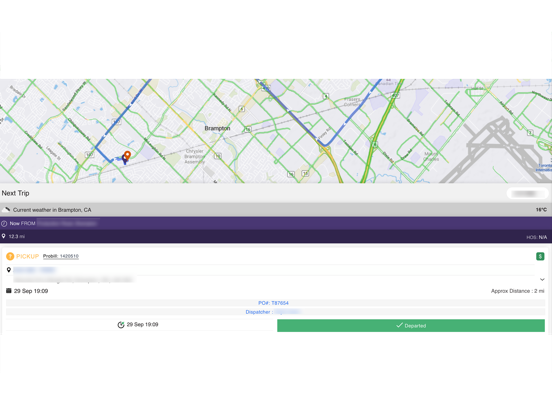
Task: Expand the pickup address chevron
Action: (x=542, y=280)
